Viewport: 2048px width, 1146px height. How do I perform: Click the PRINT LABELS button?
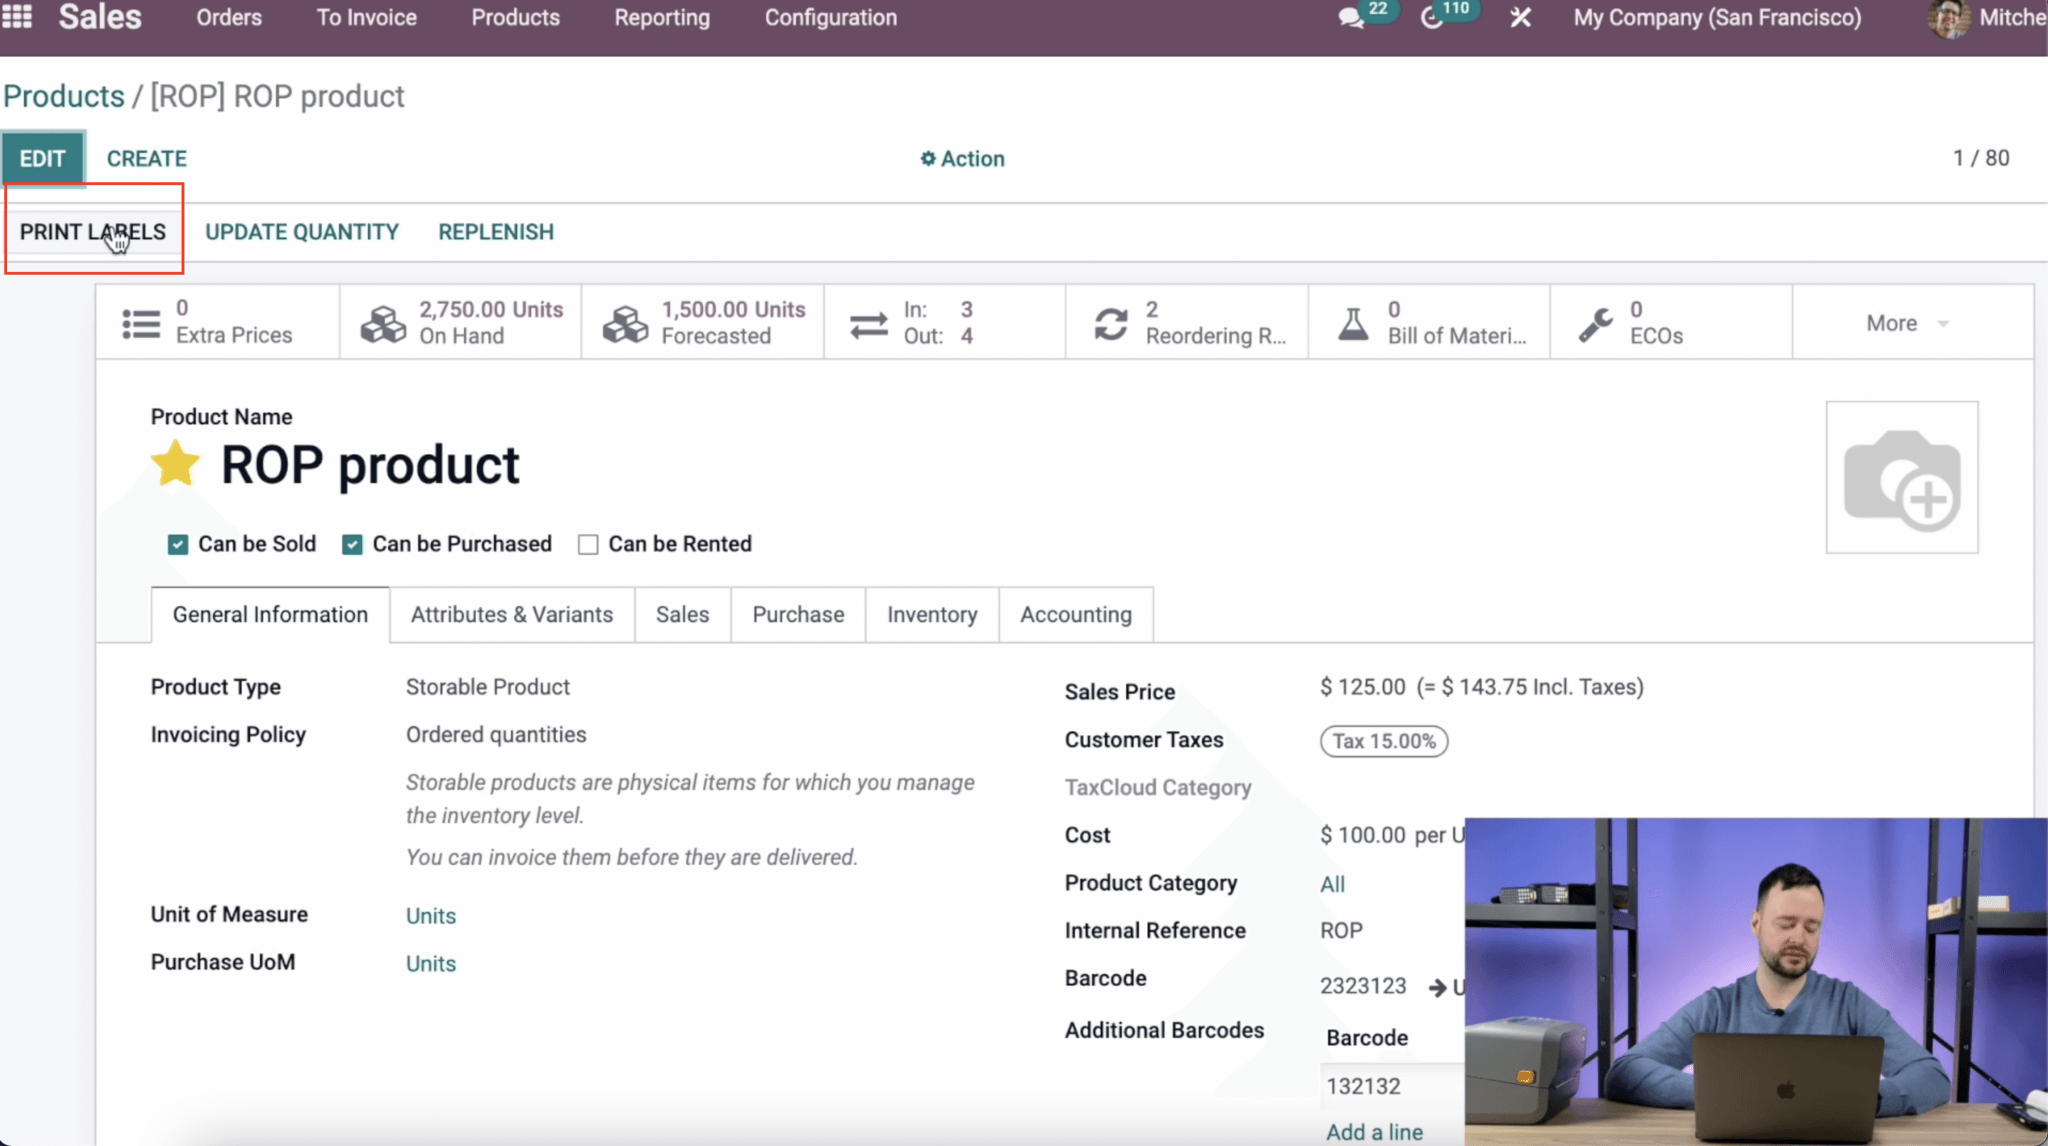pos(93,231)
